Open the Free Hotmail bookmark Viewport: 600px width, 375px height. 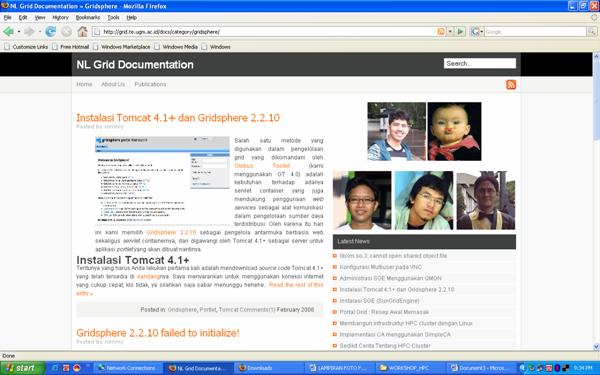pos(71,47)
